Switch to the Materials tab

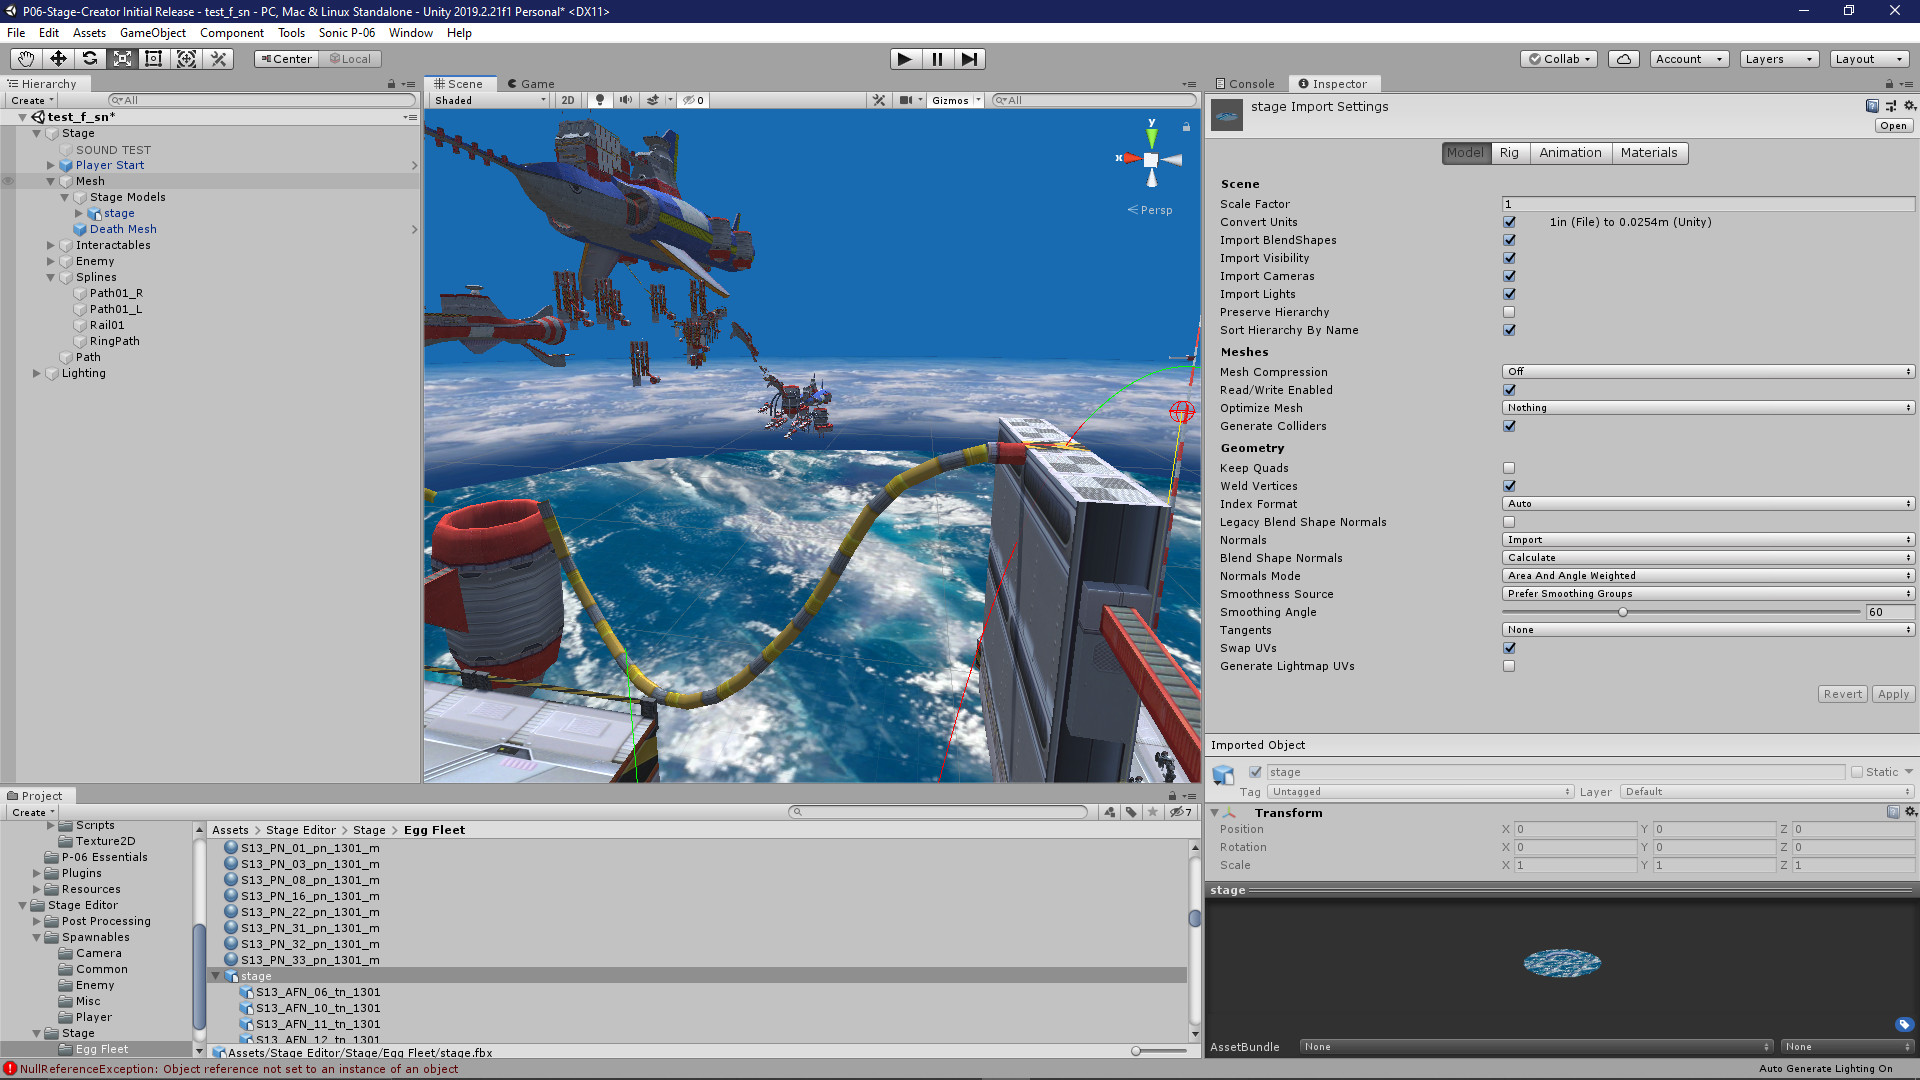click(1649, 152)
